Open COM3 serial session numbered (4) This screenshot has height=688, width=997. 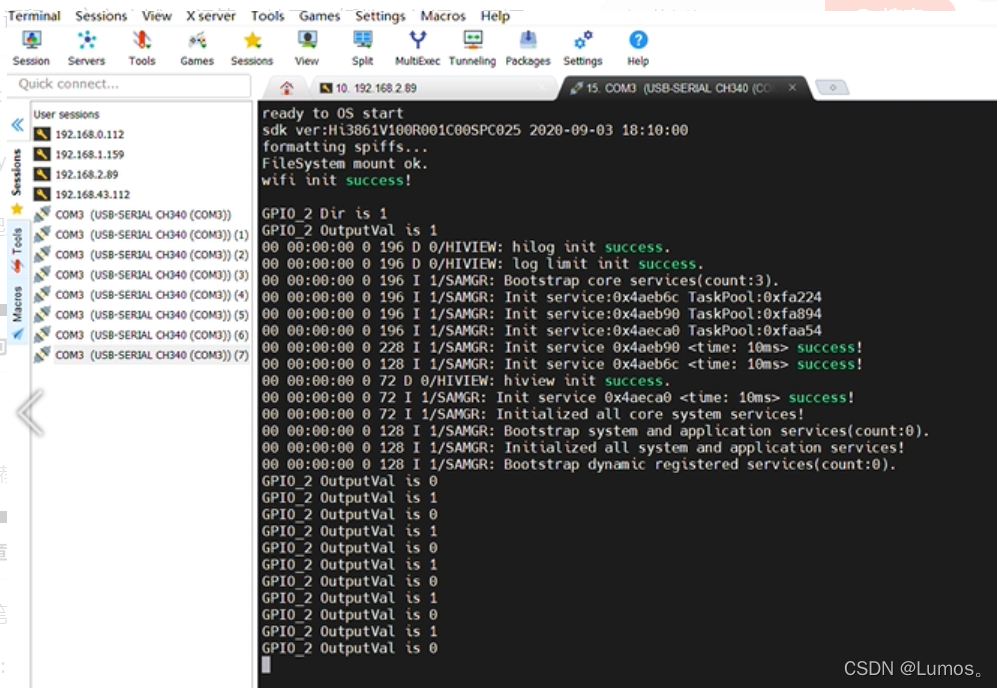point(152,295)
